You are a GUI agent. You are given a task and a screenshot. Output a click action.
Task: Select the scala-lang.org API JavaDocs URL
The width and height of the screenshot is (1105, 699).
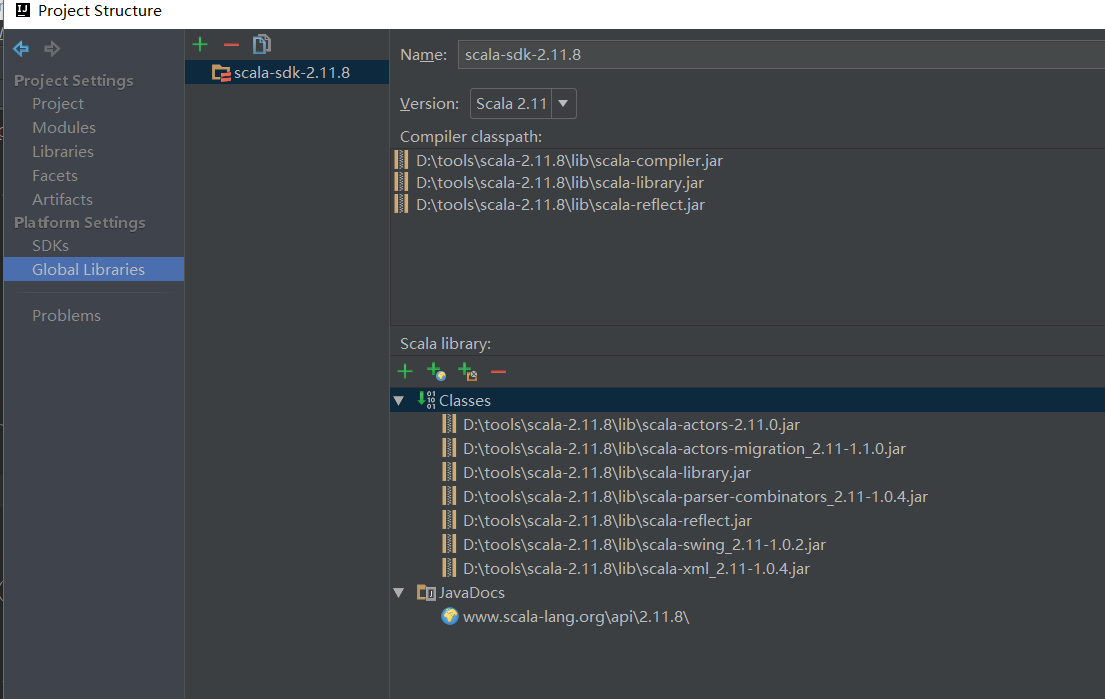pos(576,617)
